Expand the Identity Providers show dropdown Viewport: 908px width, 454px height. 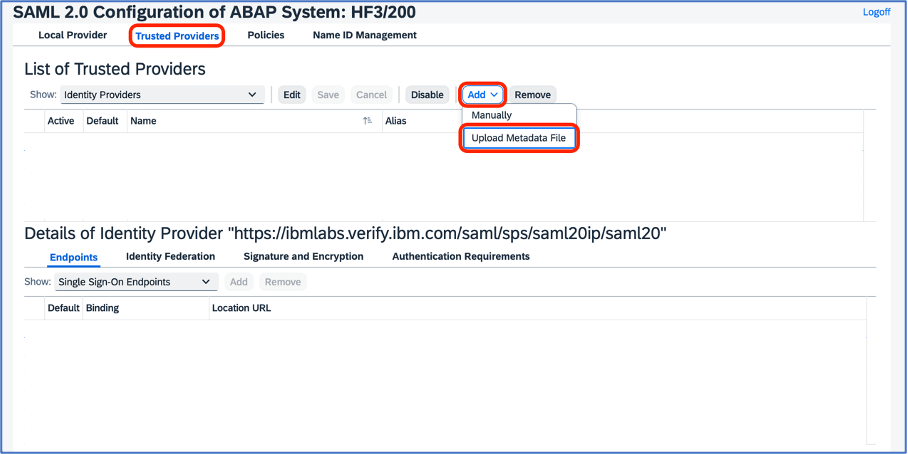(x=162, y=94)
